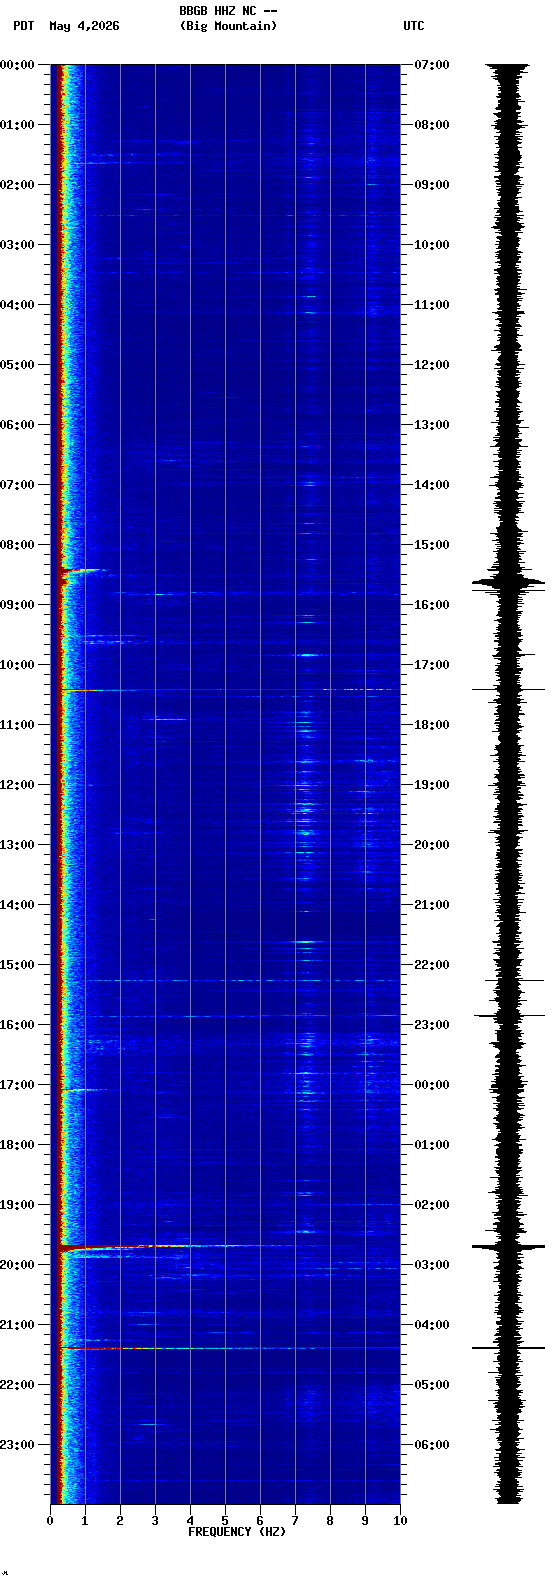Click the UTC time label '09:00'
Viewport: 552px width, 1584px height.
pos(432,185)
